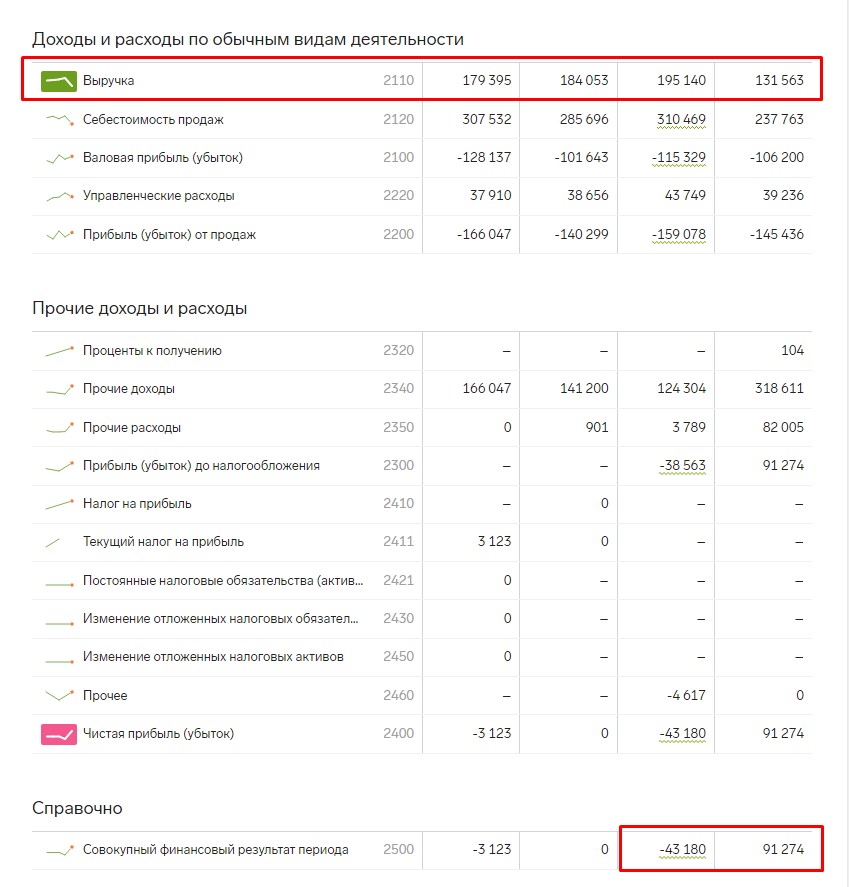Click trend icon for Текущий налог на прибыль
Viewport: 849px width, 887px height.
point(53,542)
